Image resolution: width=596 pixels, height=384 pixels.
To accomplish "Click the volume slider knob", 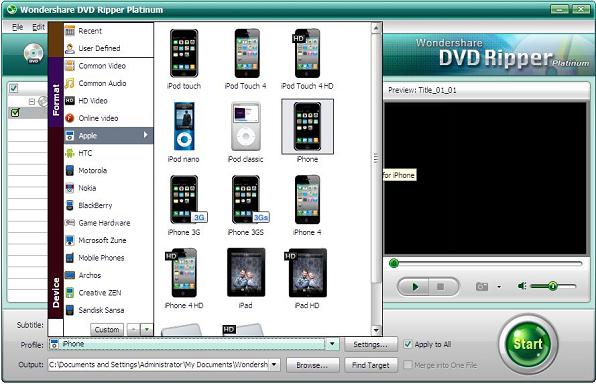I will [553, 286].
